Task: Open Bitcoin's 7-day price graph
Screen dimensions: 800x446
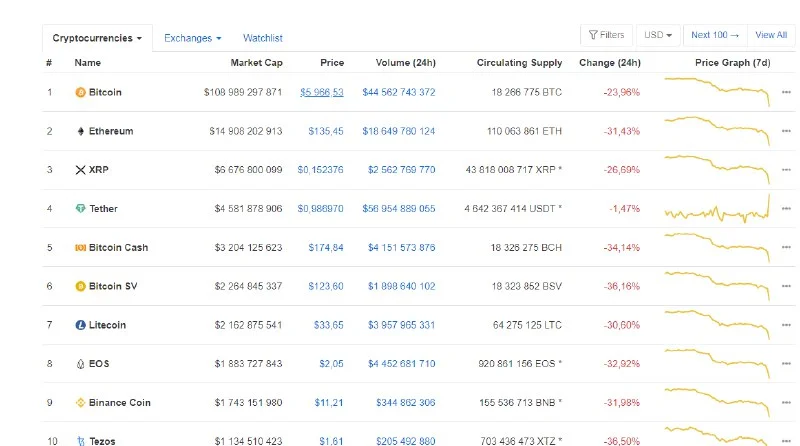Action: tap(716, 93)
